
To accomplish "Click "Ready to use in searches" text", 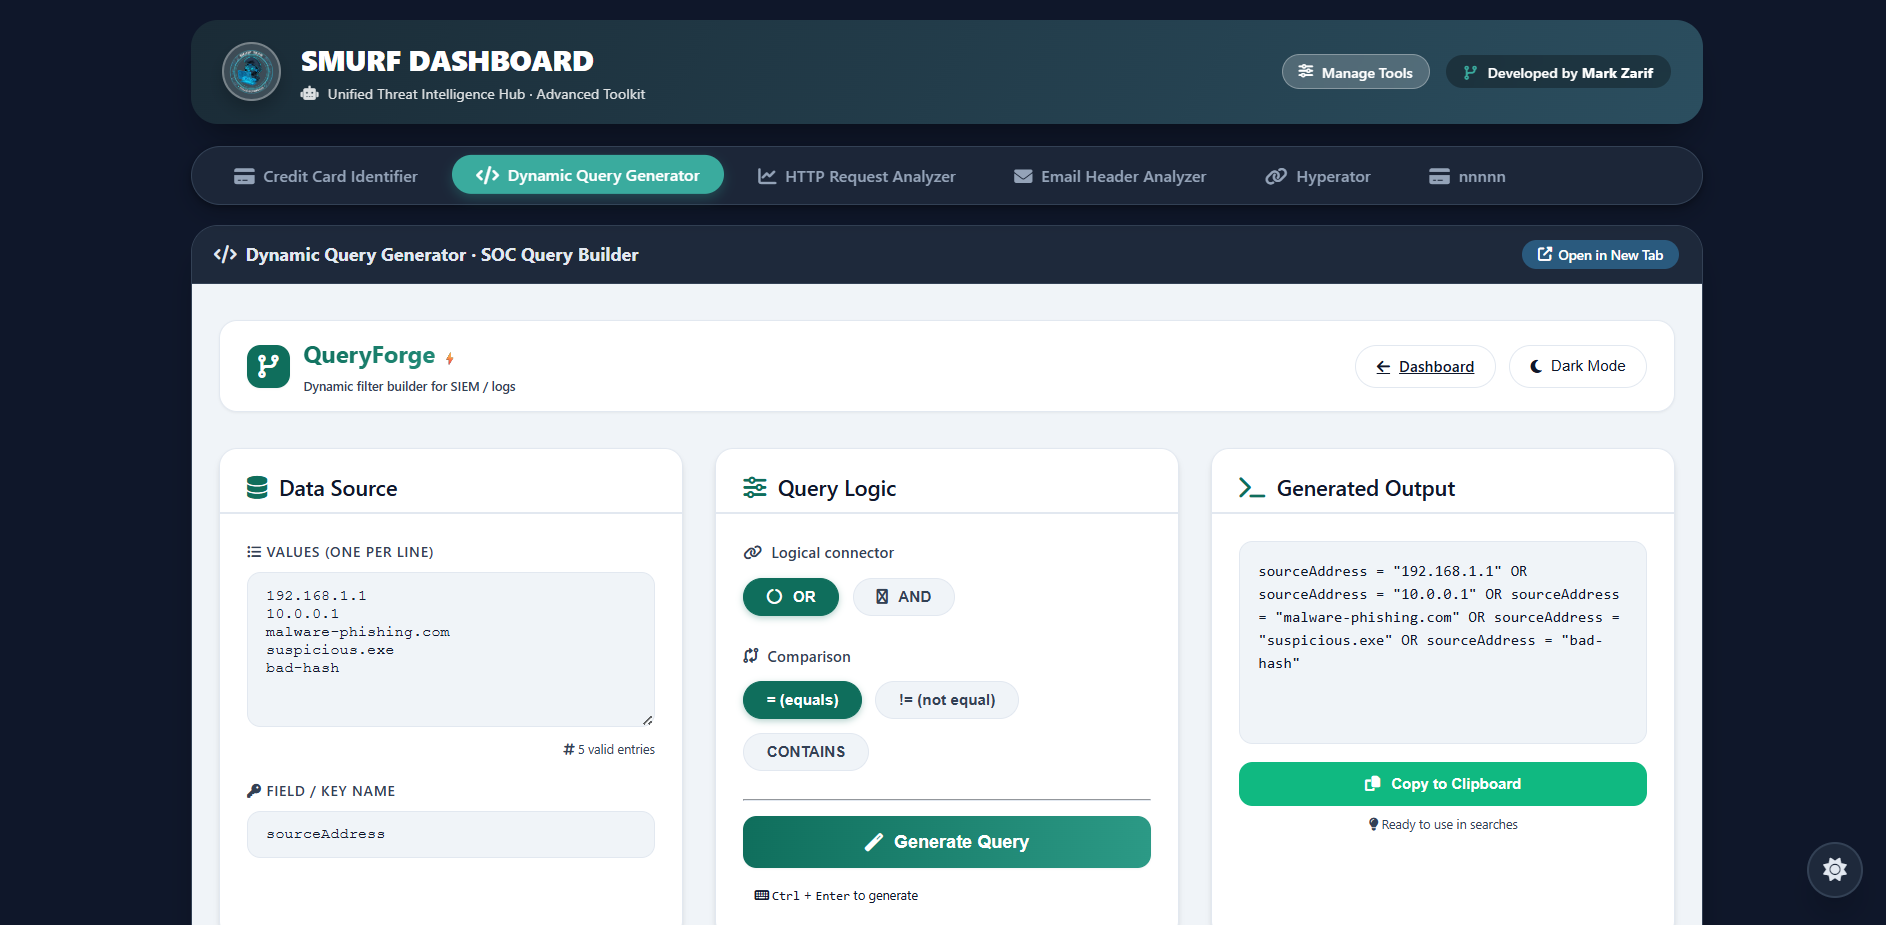I will 1450,824.
